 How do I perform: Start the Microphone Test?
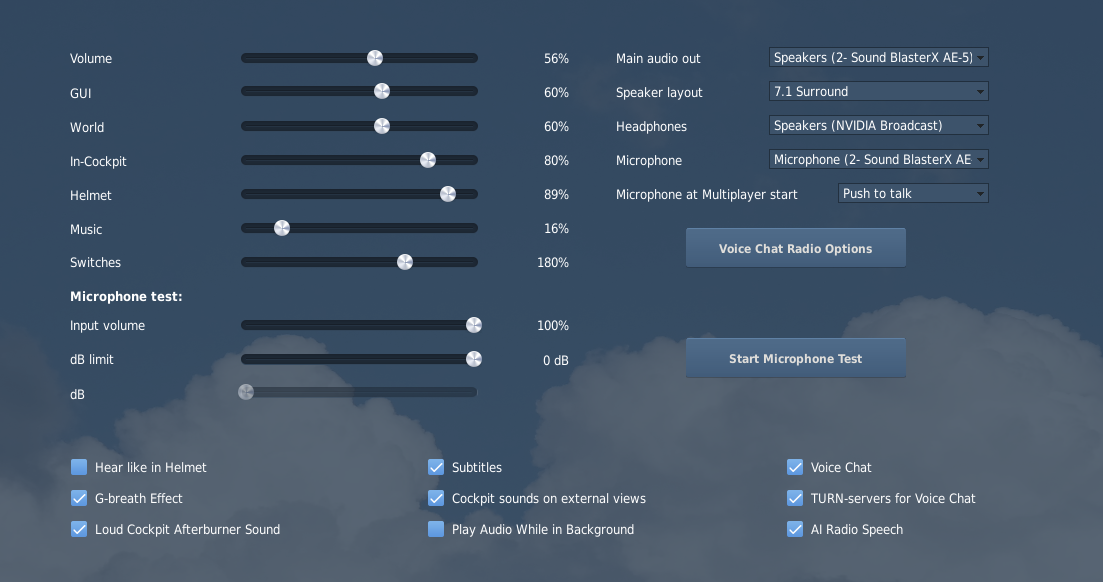coord(796,358)
